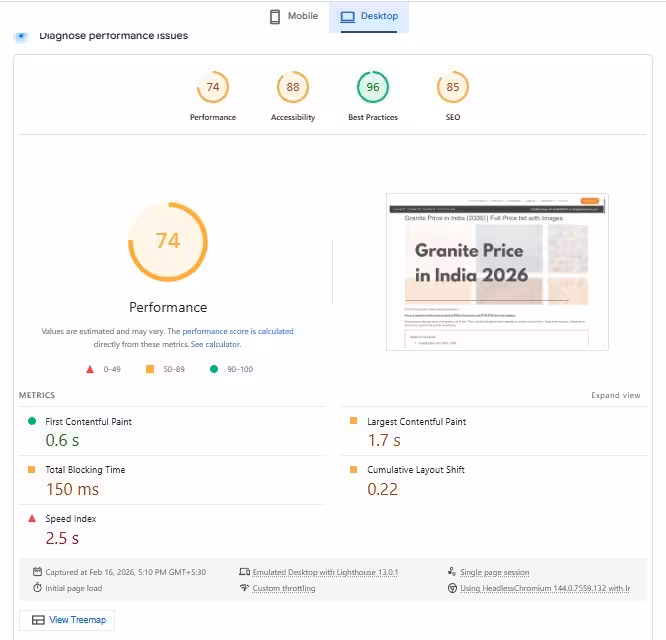Image resolution: width=666 pixels, height=640 pixels.
Task: Click the Single page session label
Action: coord(494,572)
